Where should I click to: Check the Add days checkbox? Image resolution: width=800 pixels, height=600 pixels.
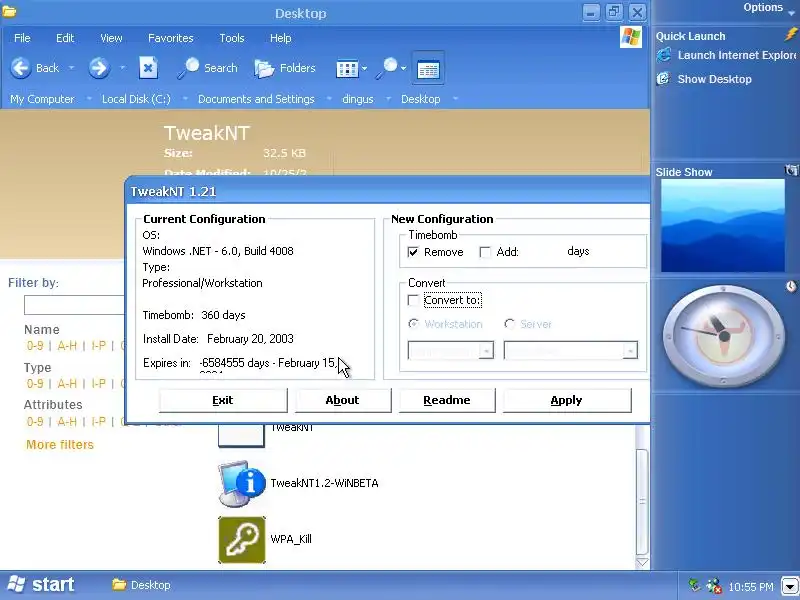pos(485,252)
